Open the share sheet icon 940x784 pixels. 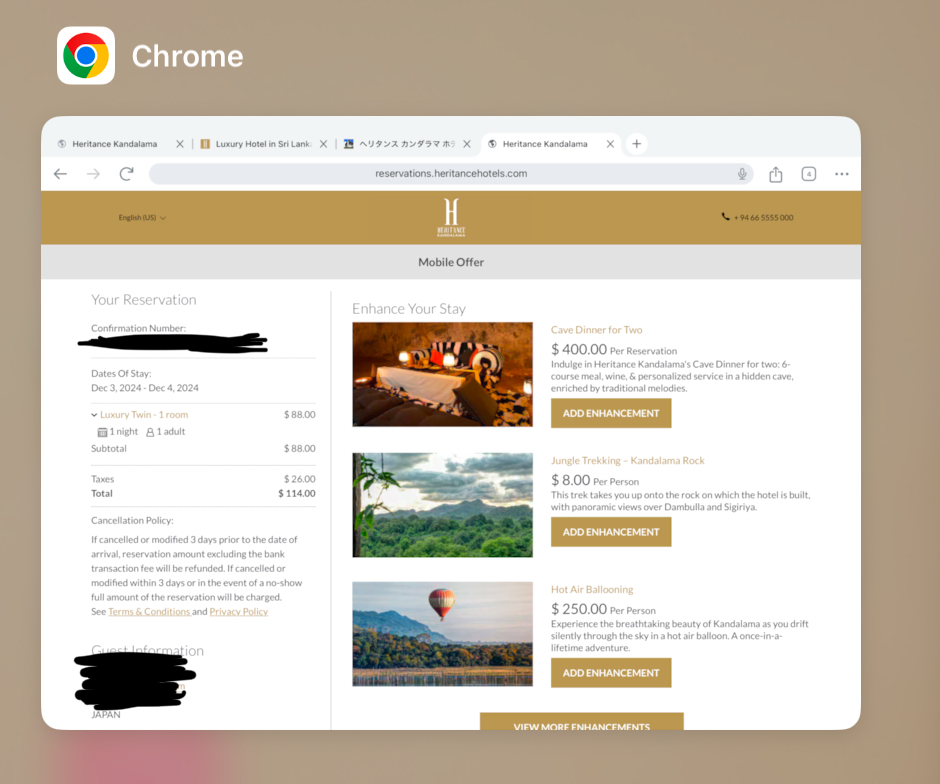click(776, 174)
